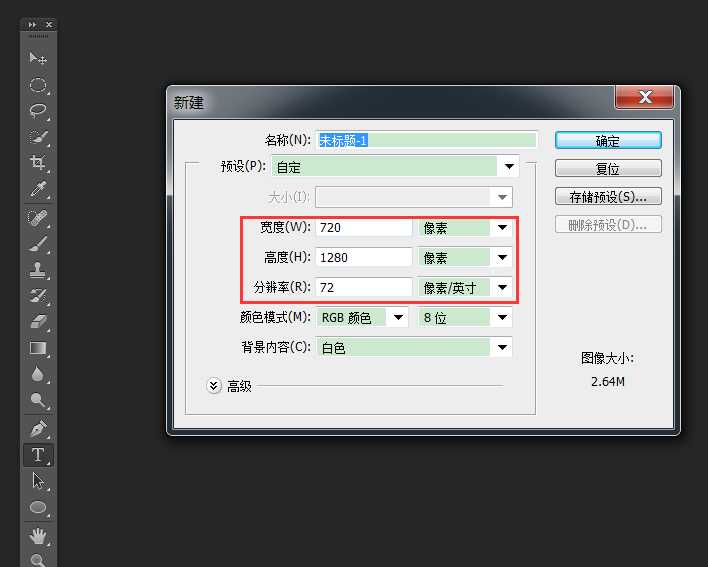The image size is (708, 567).
Task: Select the Move tool
Action: tap(38, 59)
